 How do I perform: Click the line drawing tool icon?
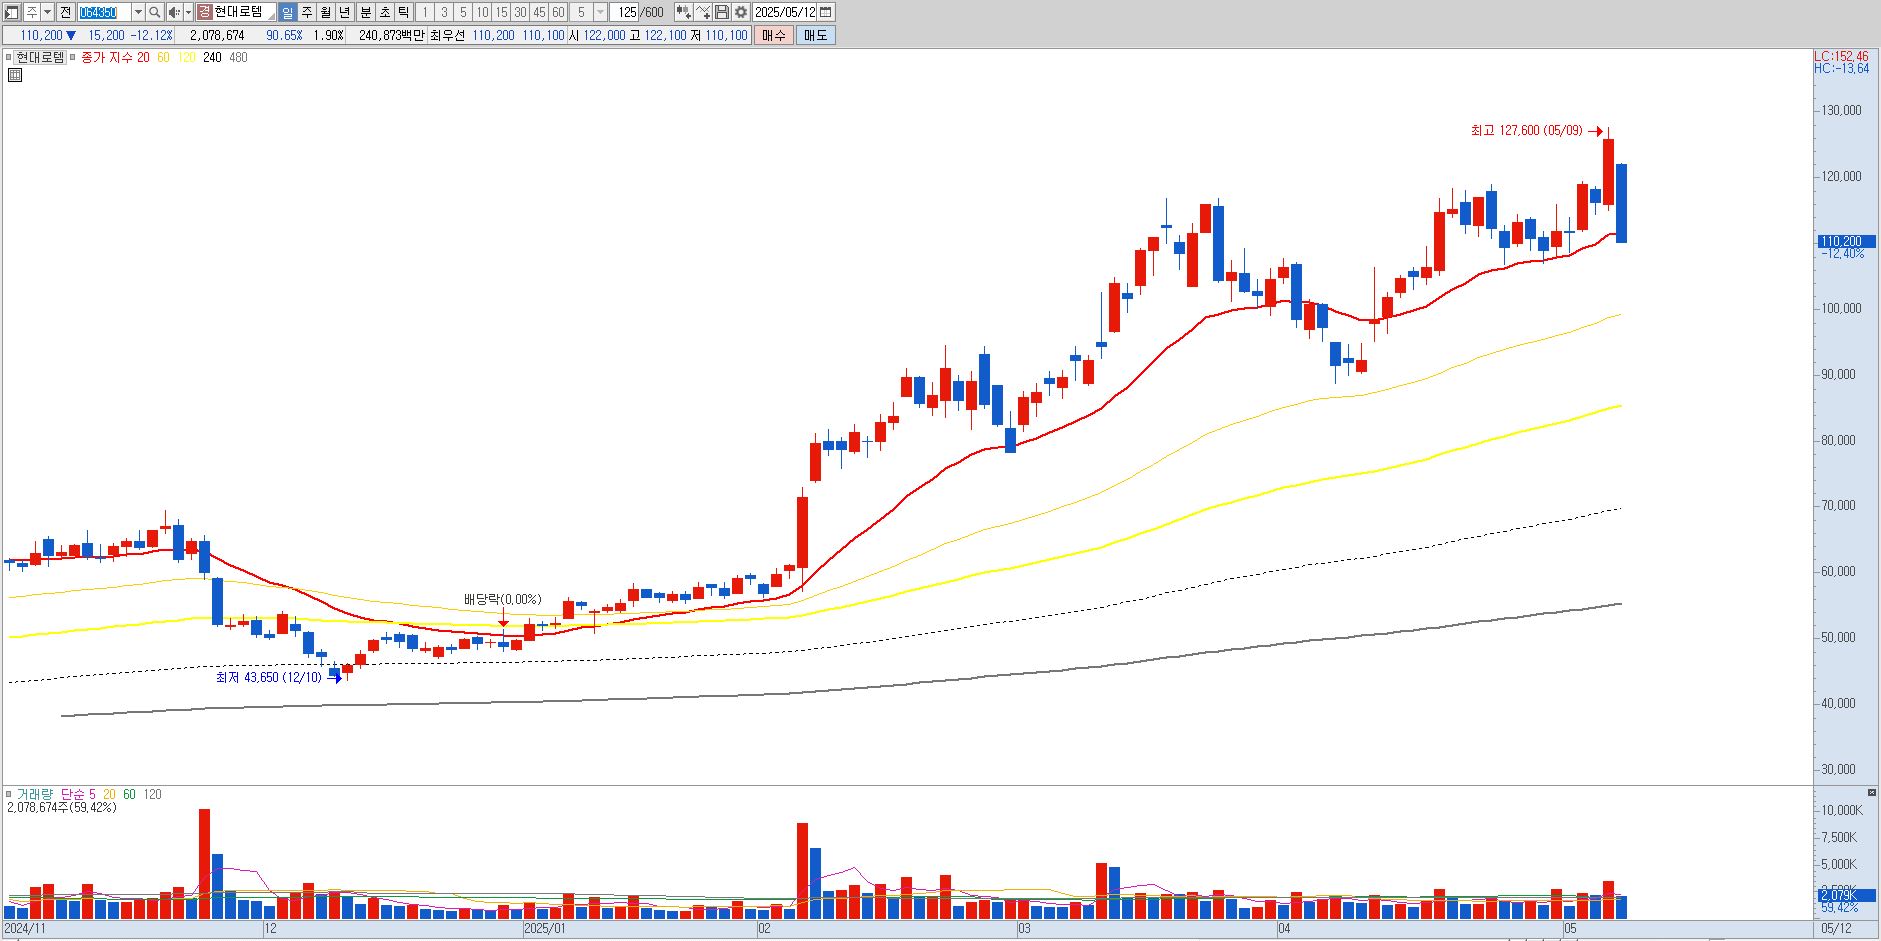point(703,12)
